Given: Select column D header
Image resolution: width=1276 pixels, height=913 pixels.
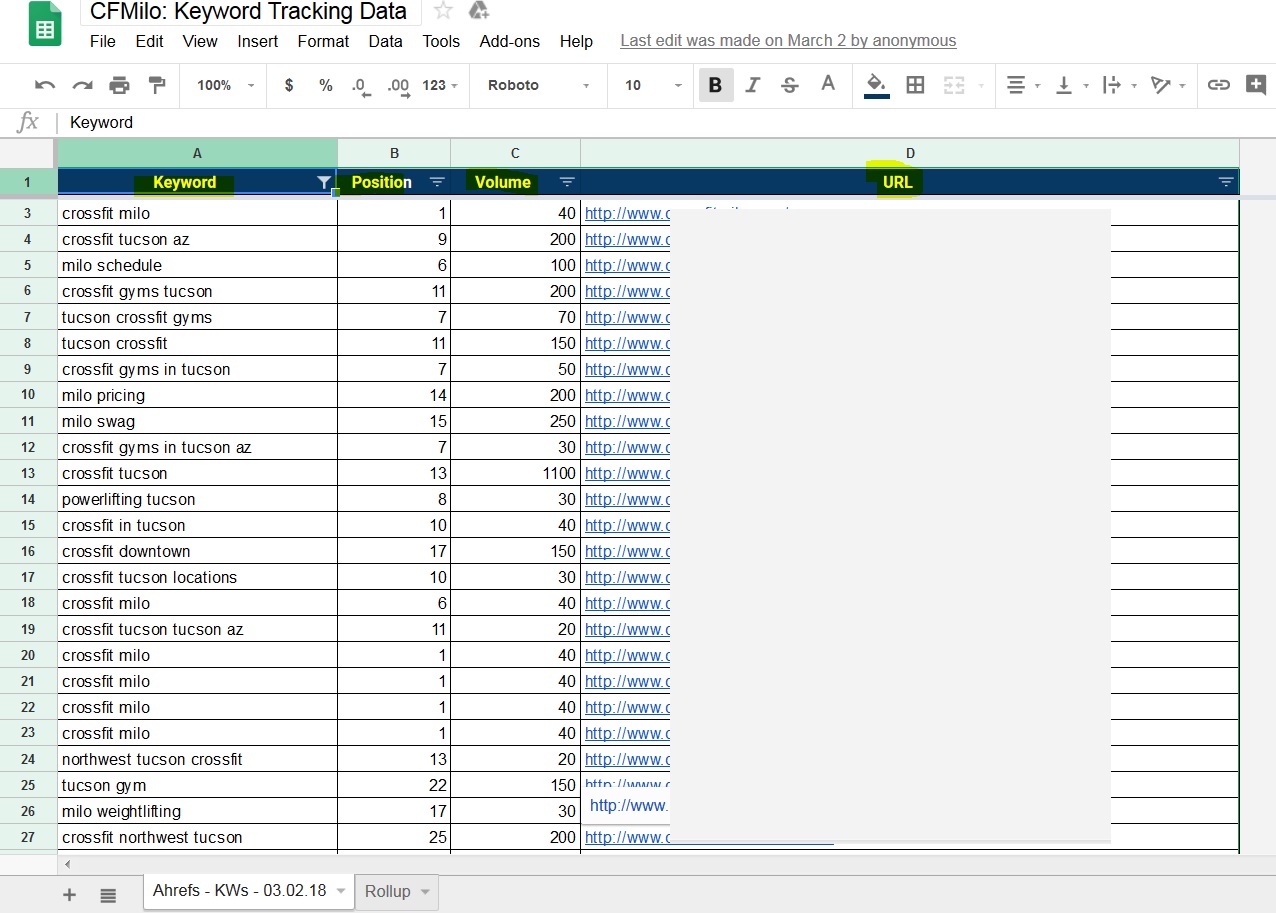Looking at the screenshot, I should 910,153.
